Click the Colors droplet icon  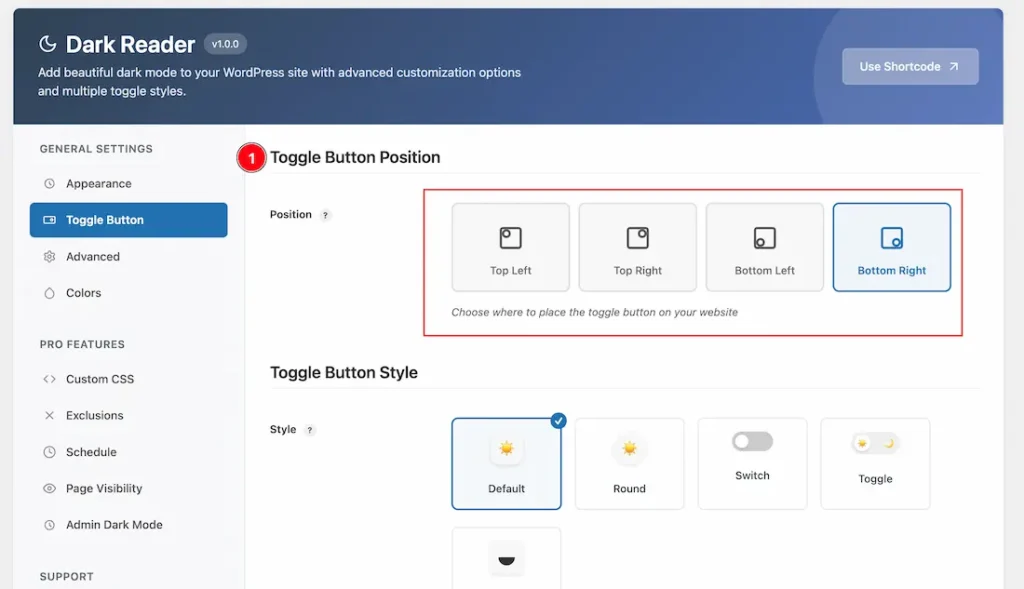coord(50,293)
